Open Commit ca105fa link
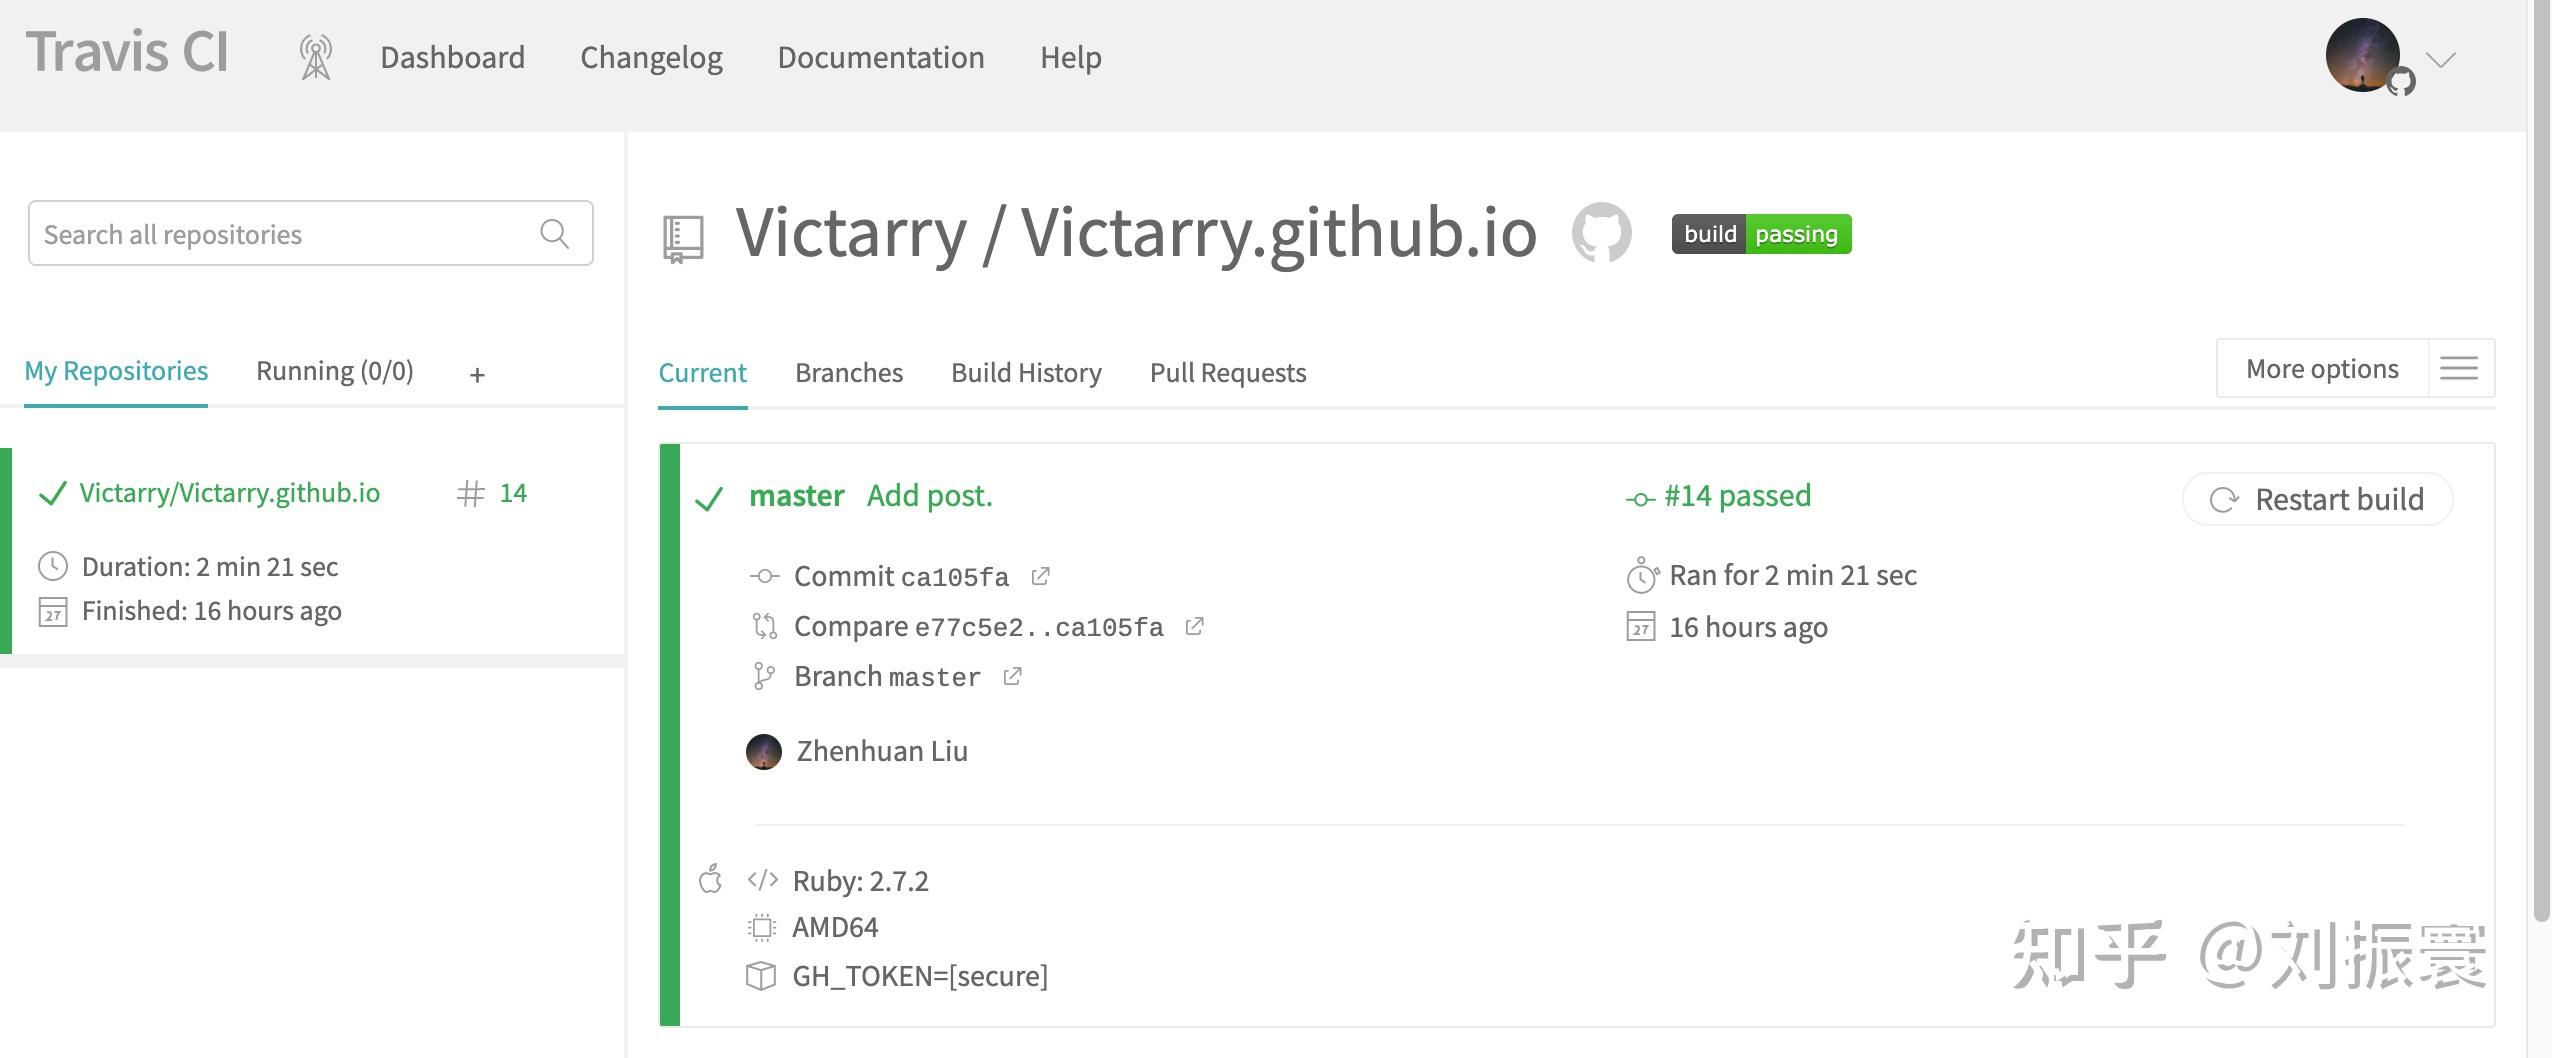Viewport: 2552px width, 1058px height. point(901,577)
